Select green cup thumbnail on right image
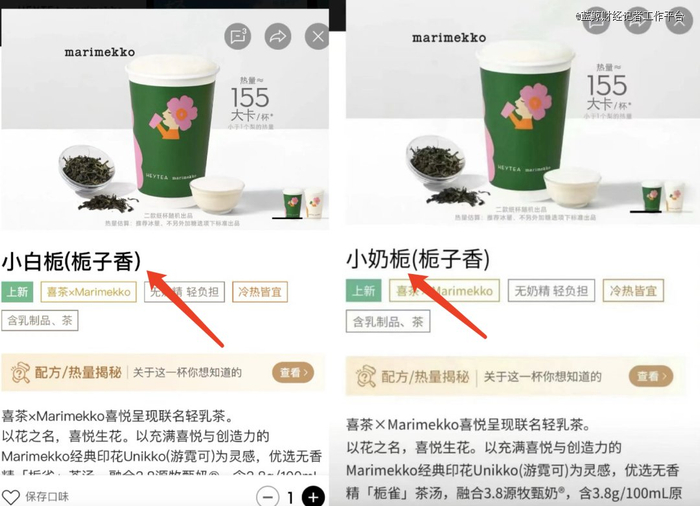Image resolution: width=700 pixels, height=506 pixels. (x=651, y=196)
